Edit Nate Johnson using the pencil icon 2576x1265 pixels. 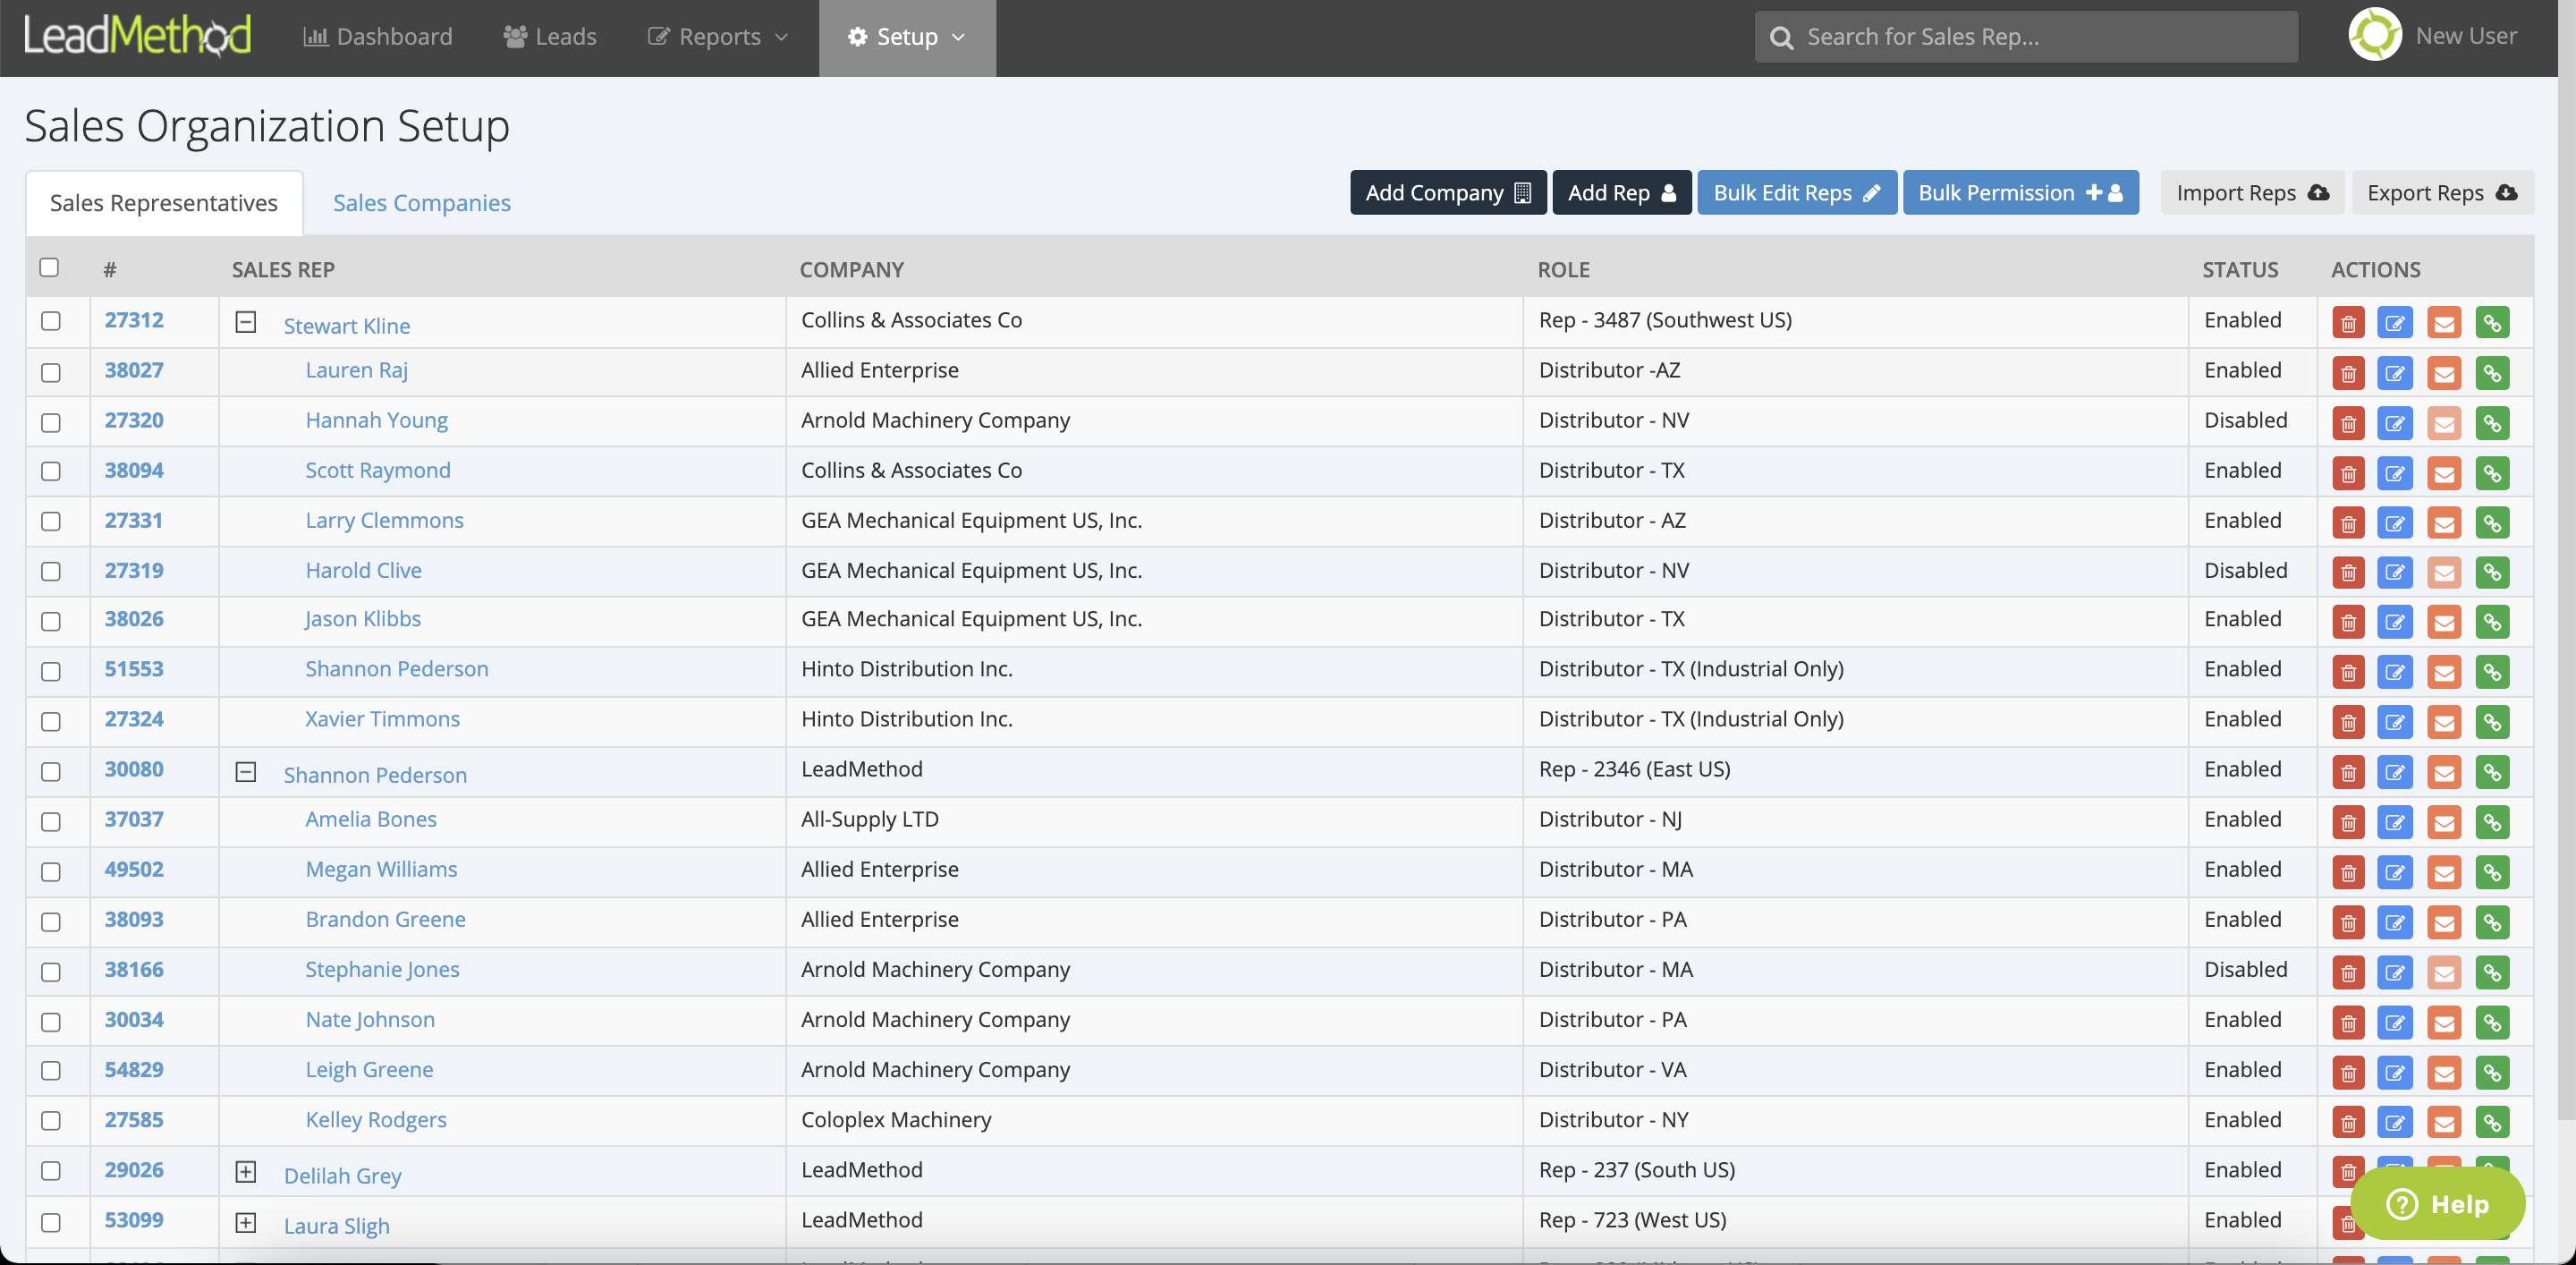coord(2396,1022)
